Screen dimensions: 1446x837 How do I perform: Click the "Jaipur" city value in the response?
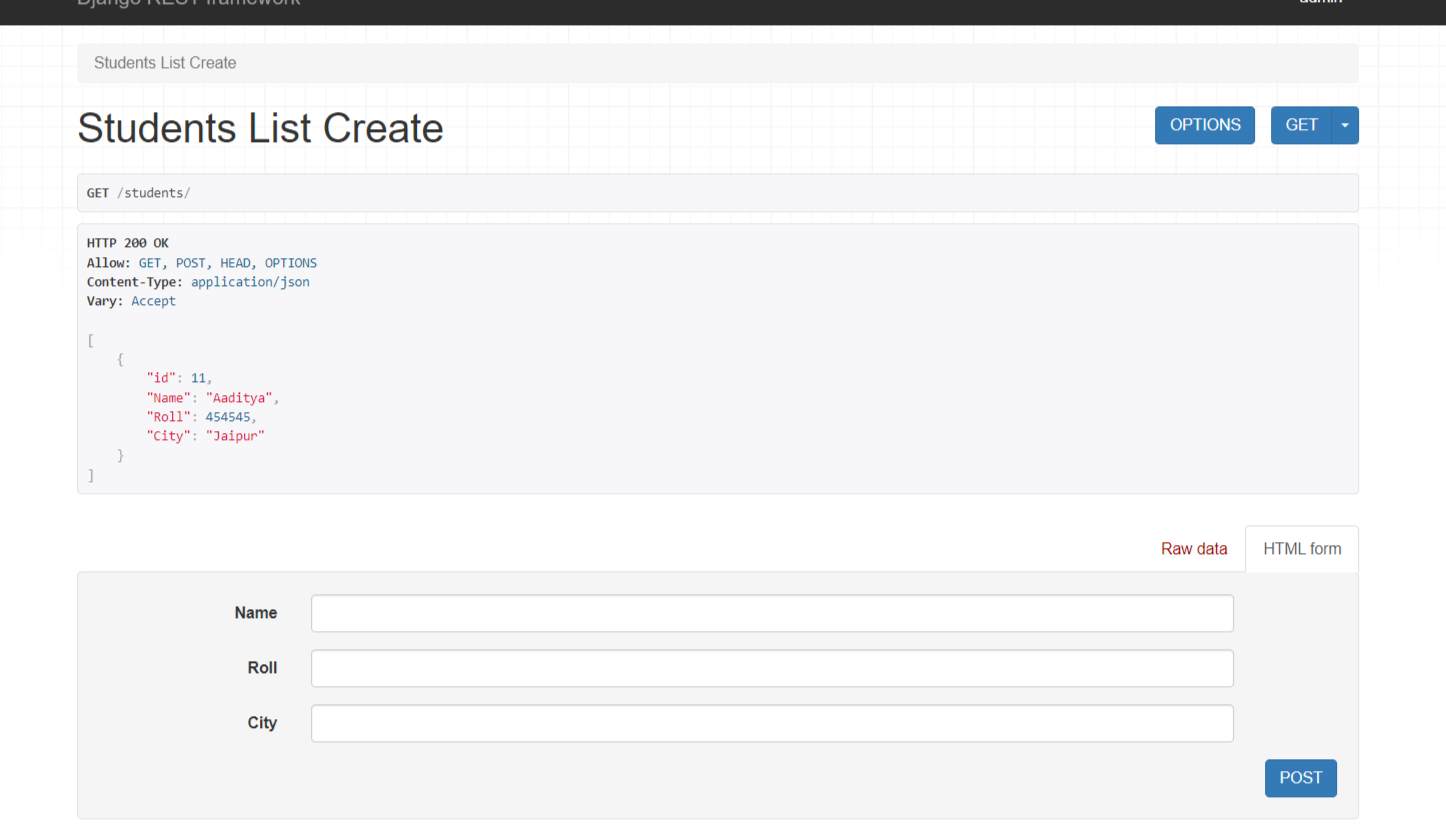click(x=235, y=436)
